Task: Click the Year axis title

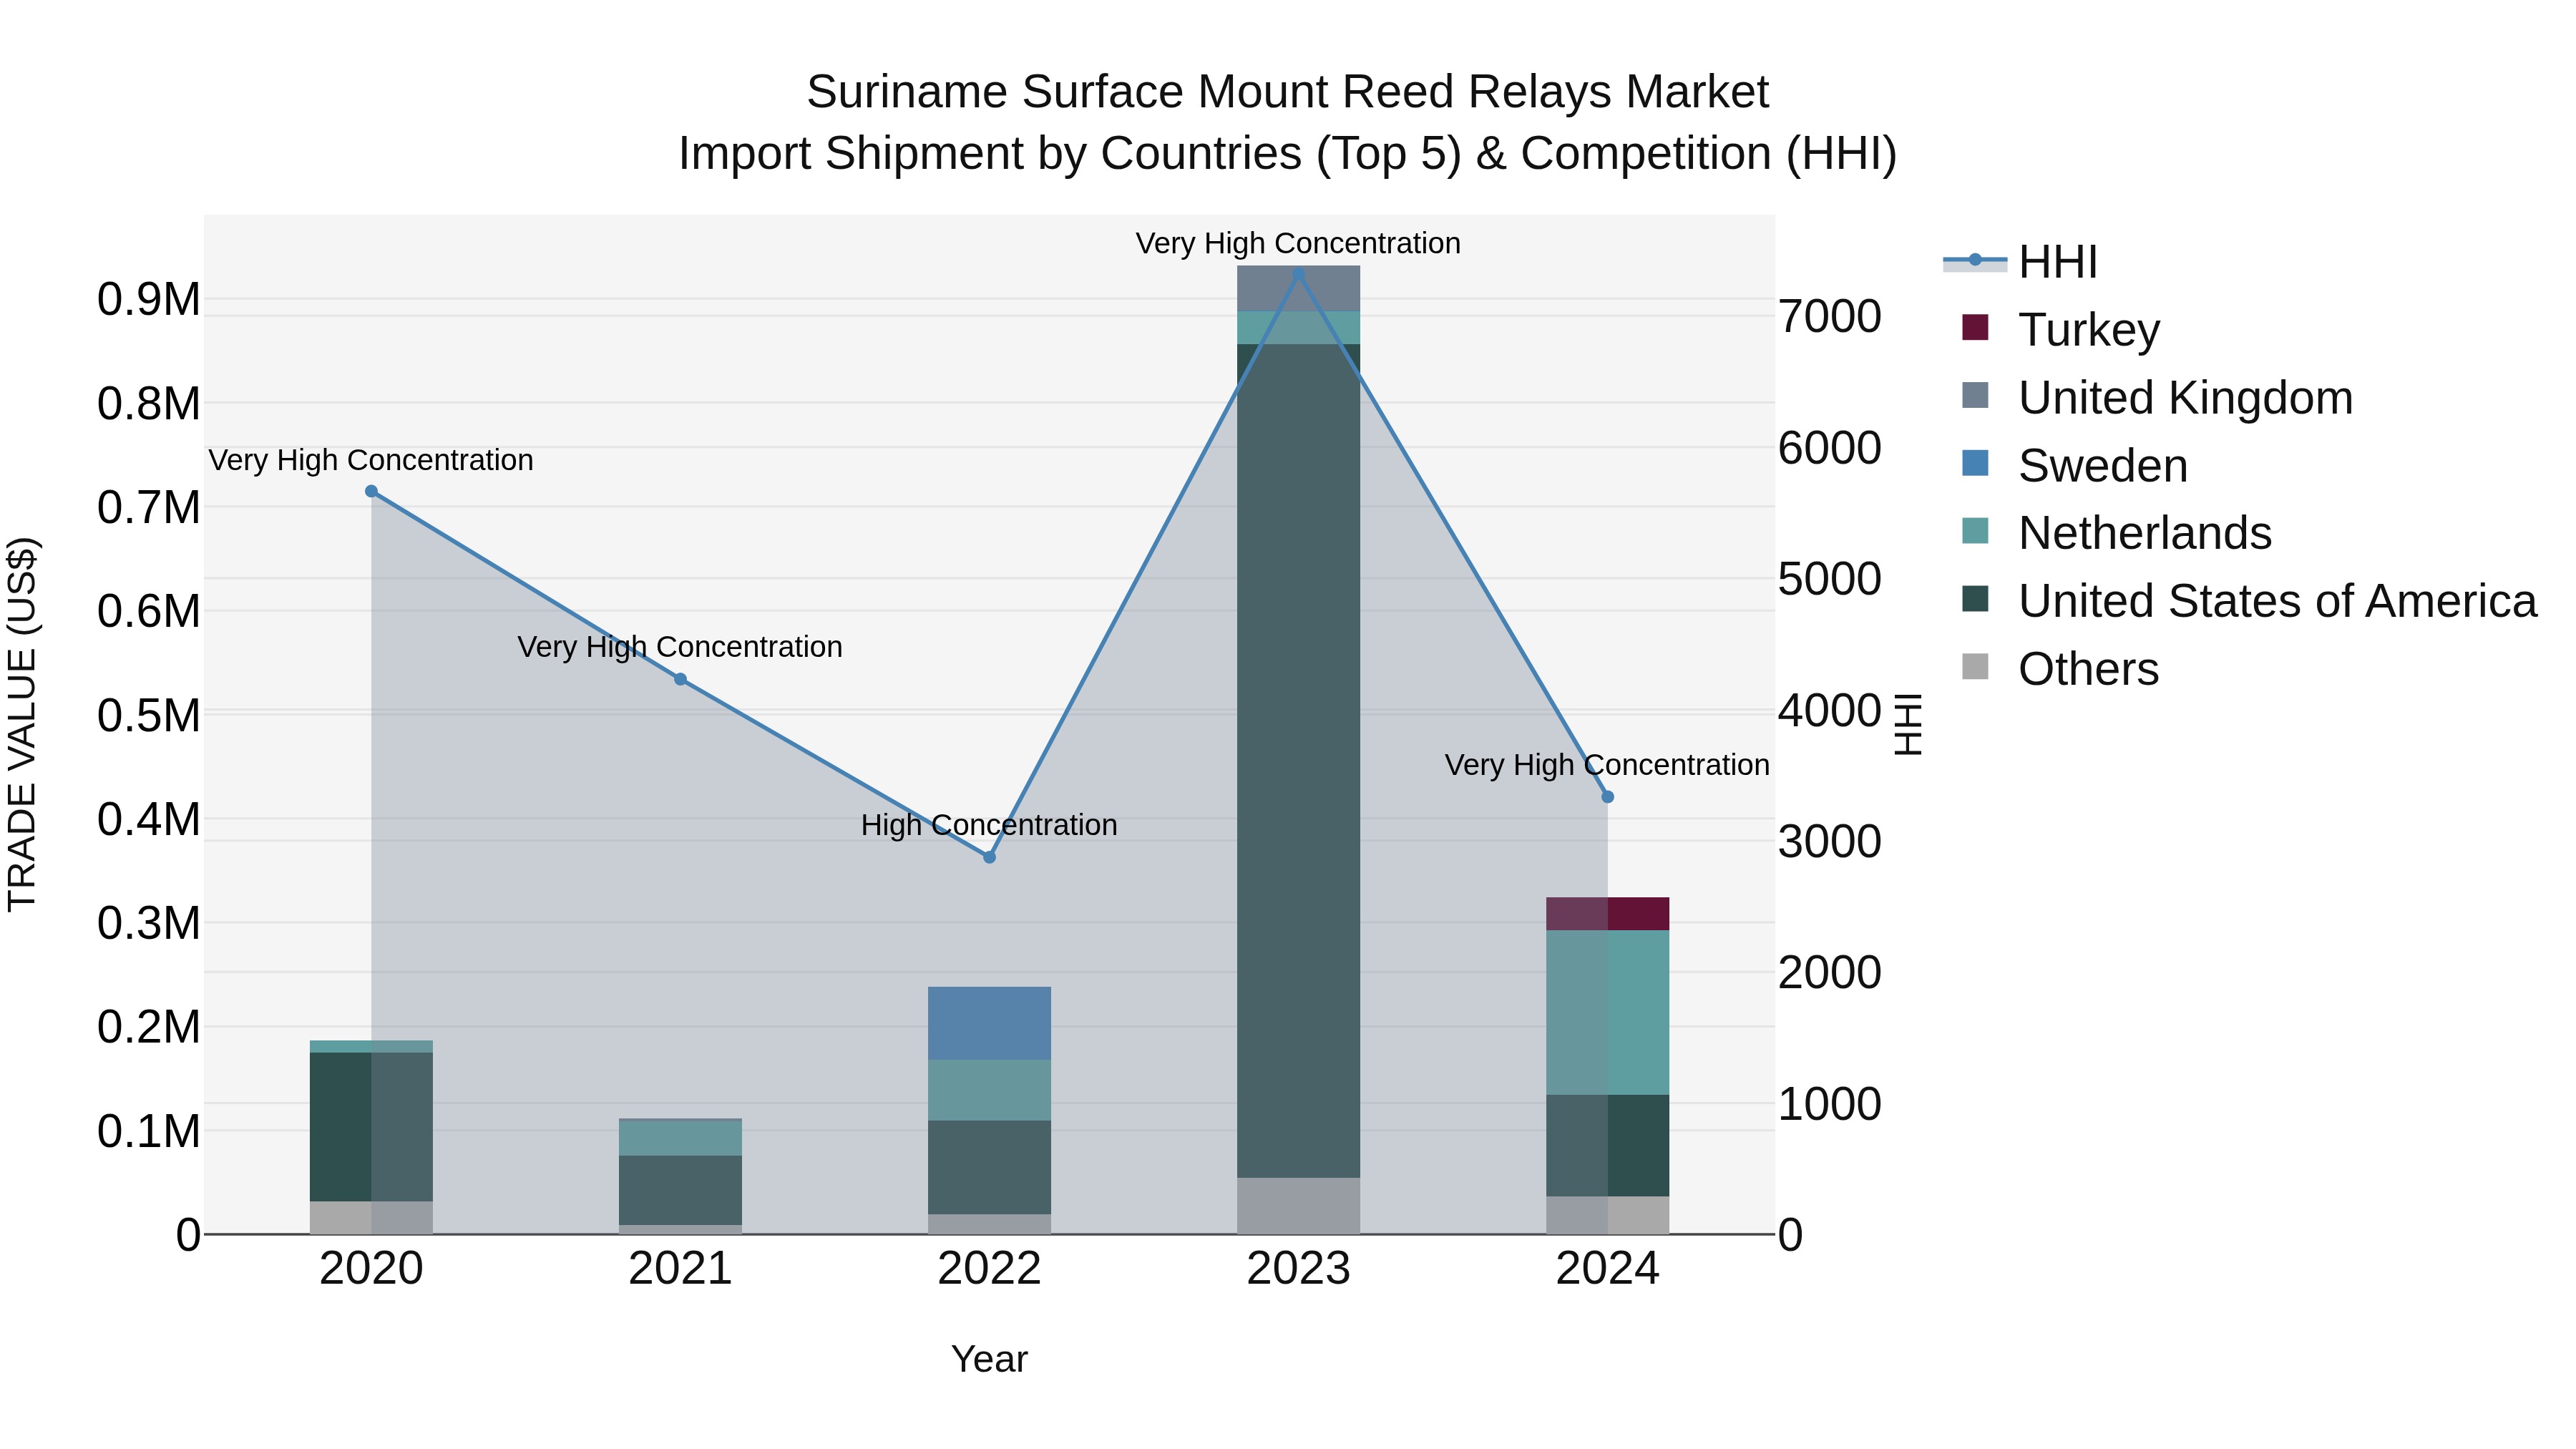Action: [989, 1359]
